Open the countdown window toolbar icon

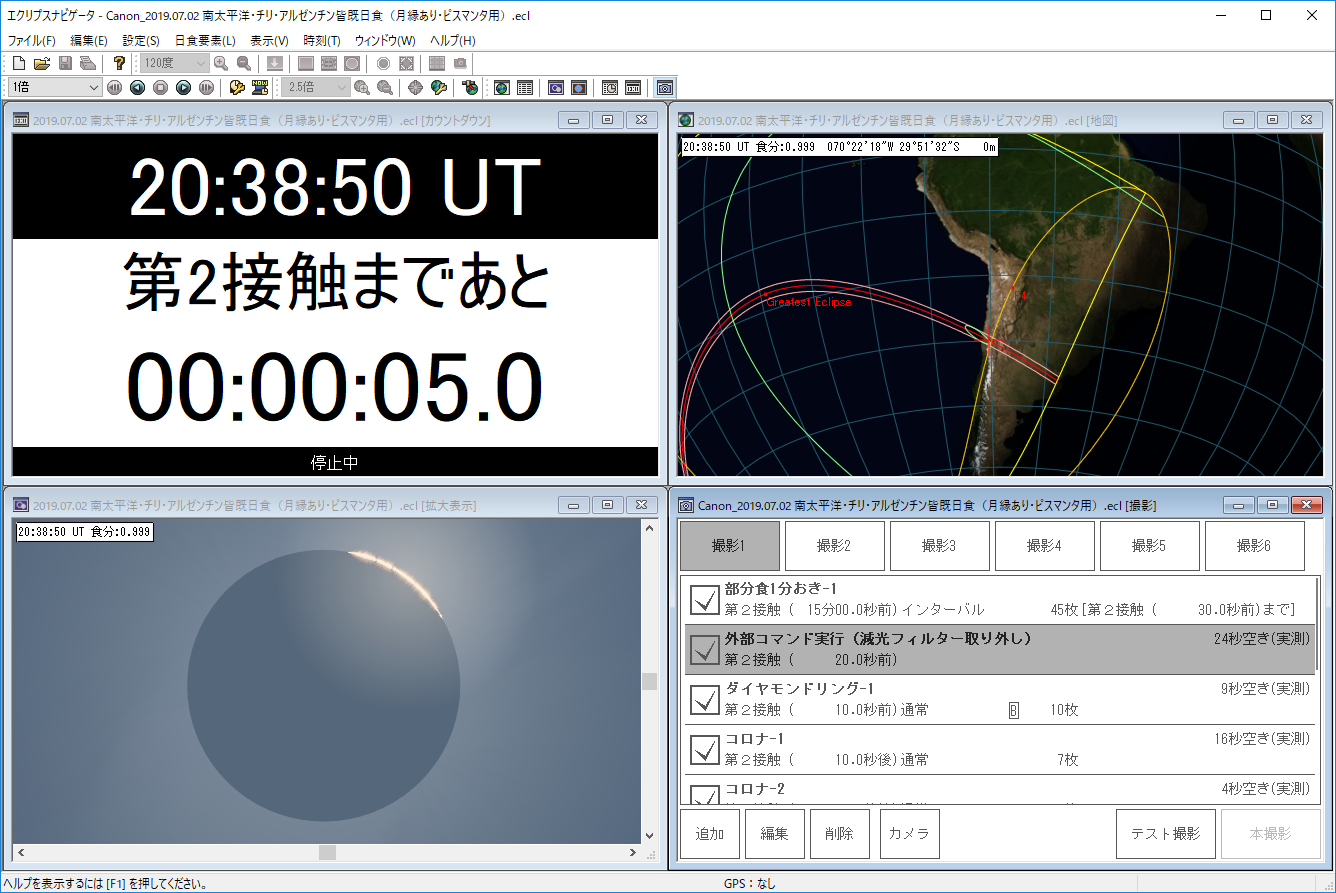click(633, 88)
